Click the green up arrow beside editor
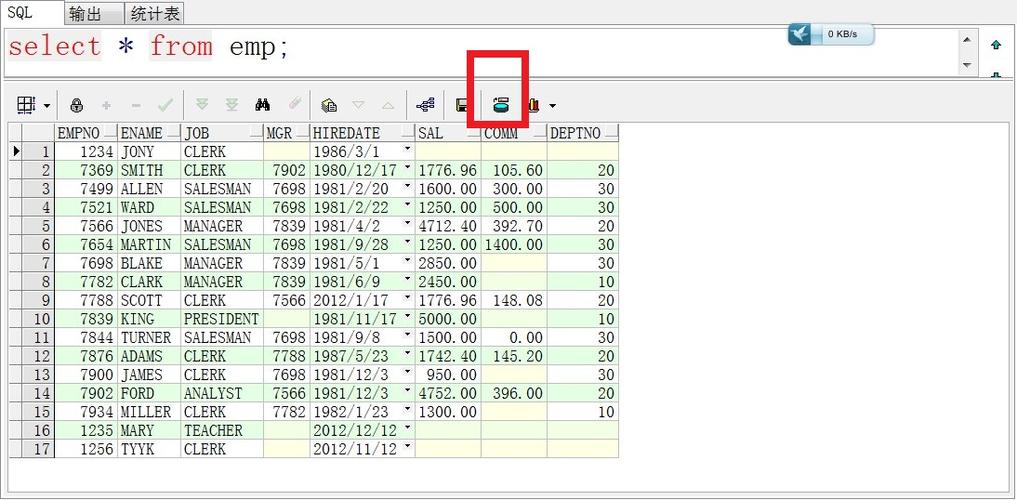This screenshot has height=500, width=1017. 996,45
